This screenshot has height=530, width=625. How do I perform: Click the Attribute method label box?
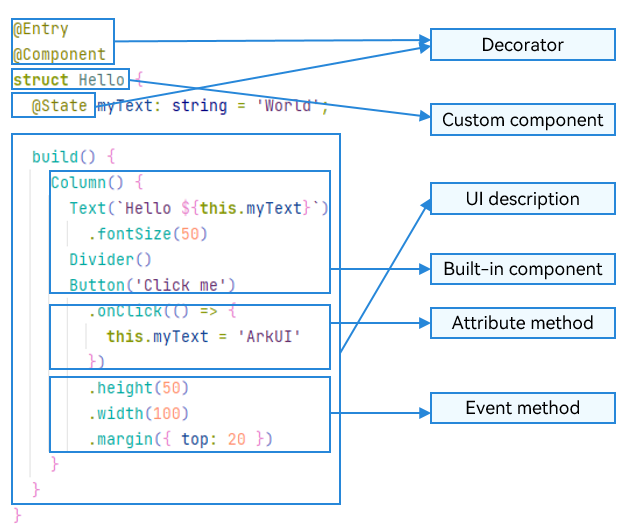click(522, 323)
